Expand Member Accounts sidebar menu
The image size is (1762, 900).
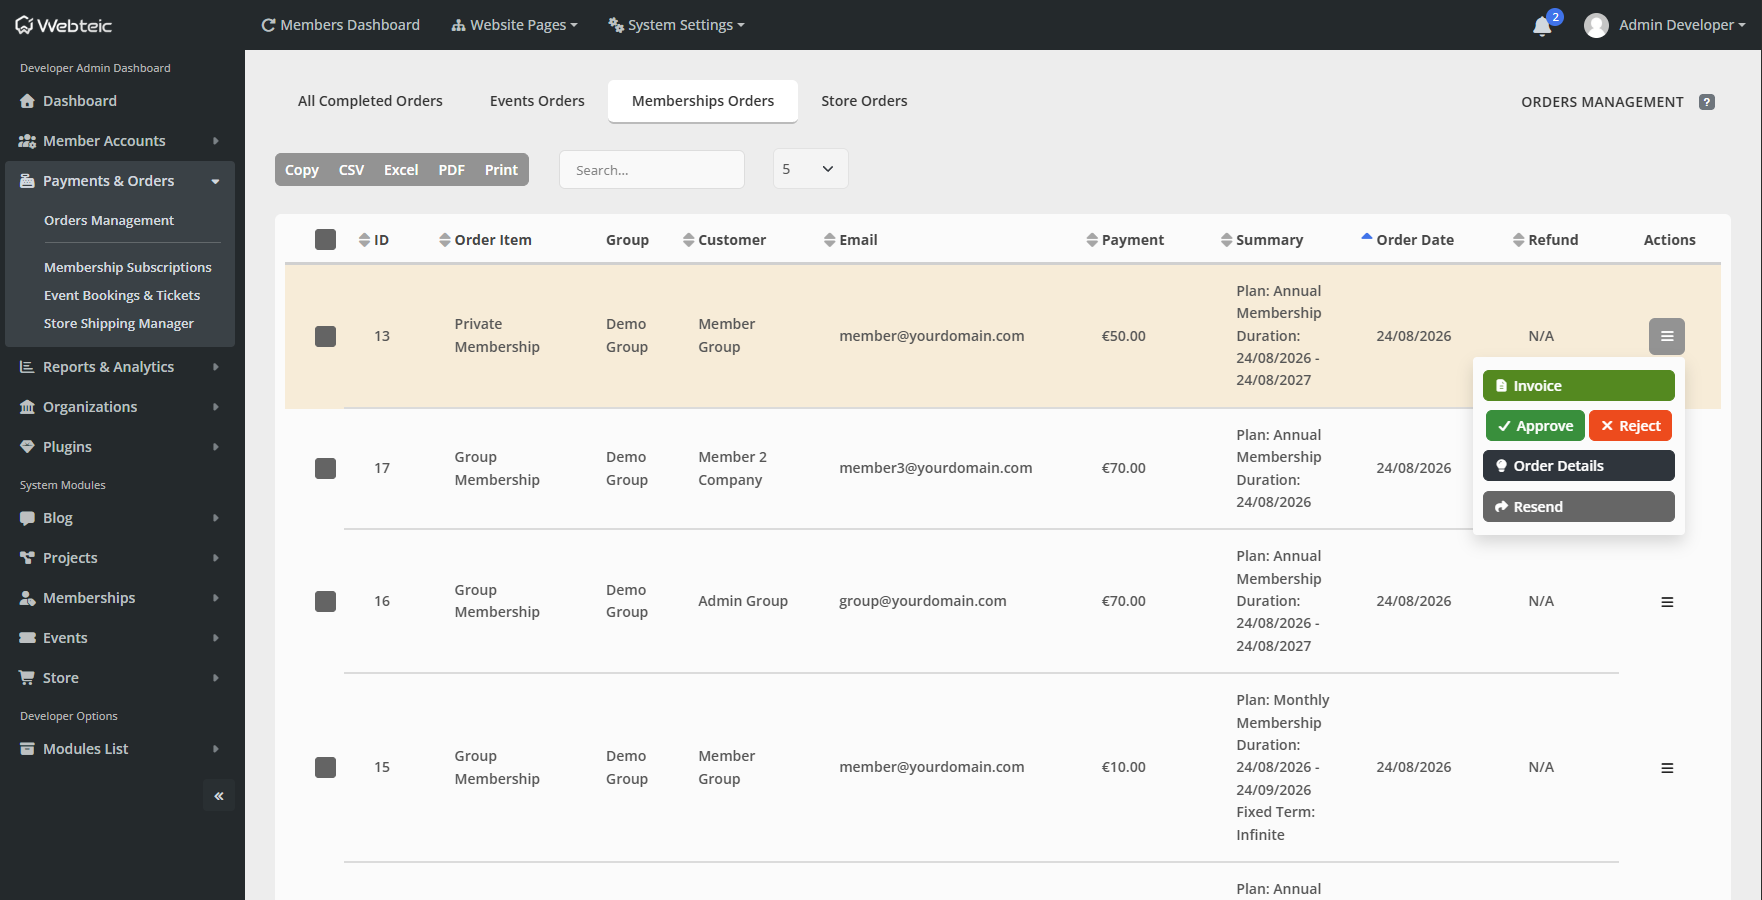point(120,141)
